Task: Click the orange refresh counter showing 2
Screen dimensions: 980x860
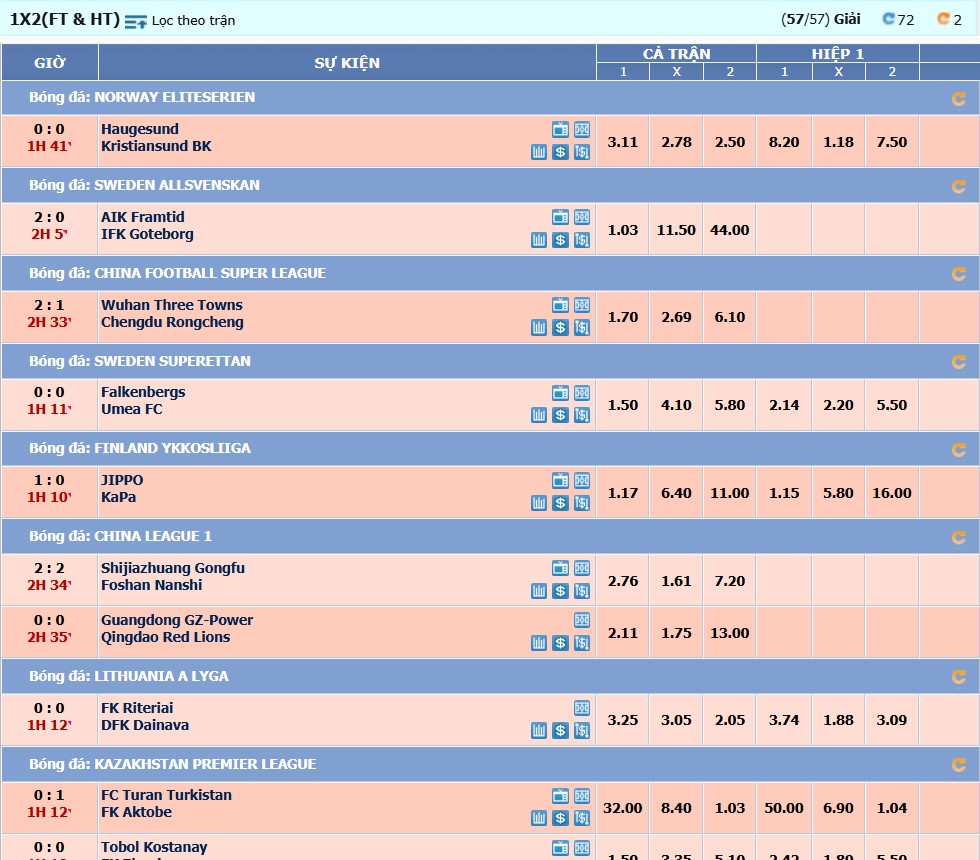Action: coord(949,19)
